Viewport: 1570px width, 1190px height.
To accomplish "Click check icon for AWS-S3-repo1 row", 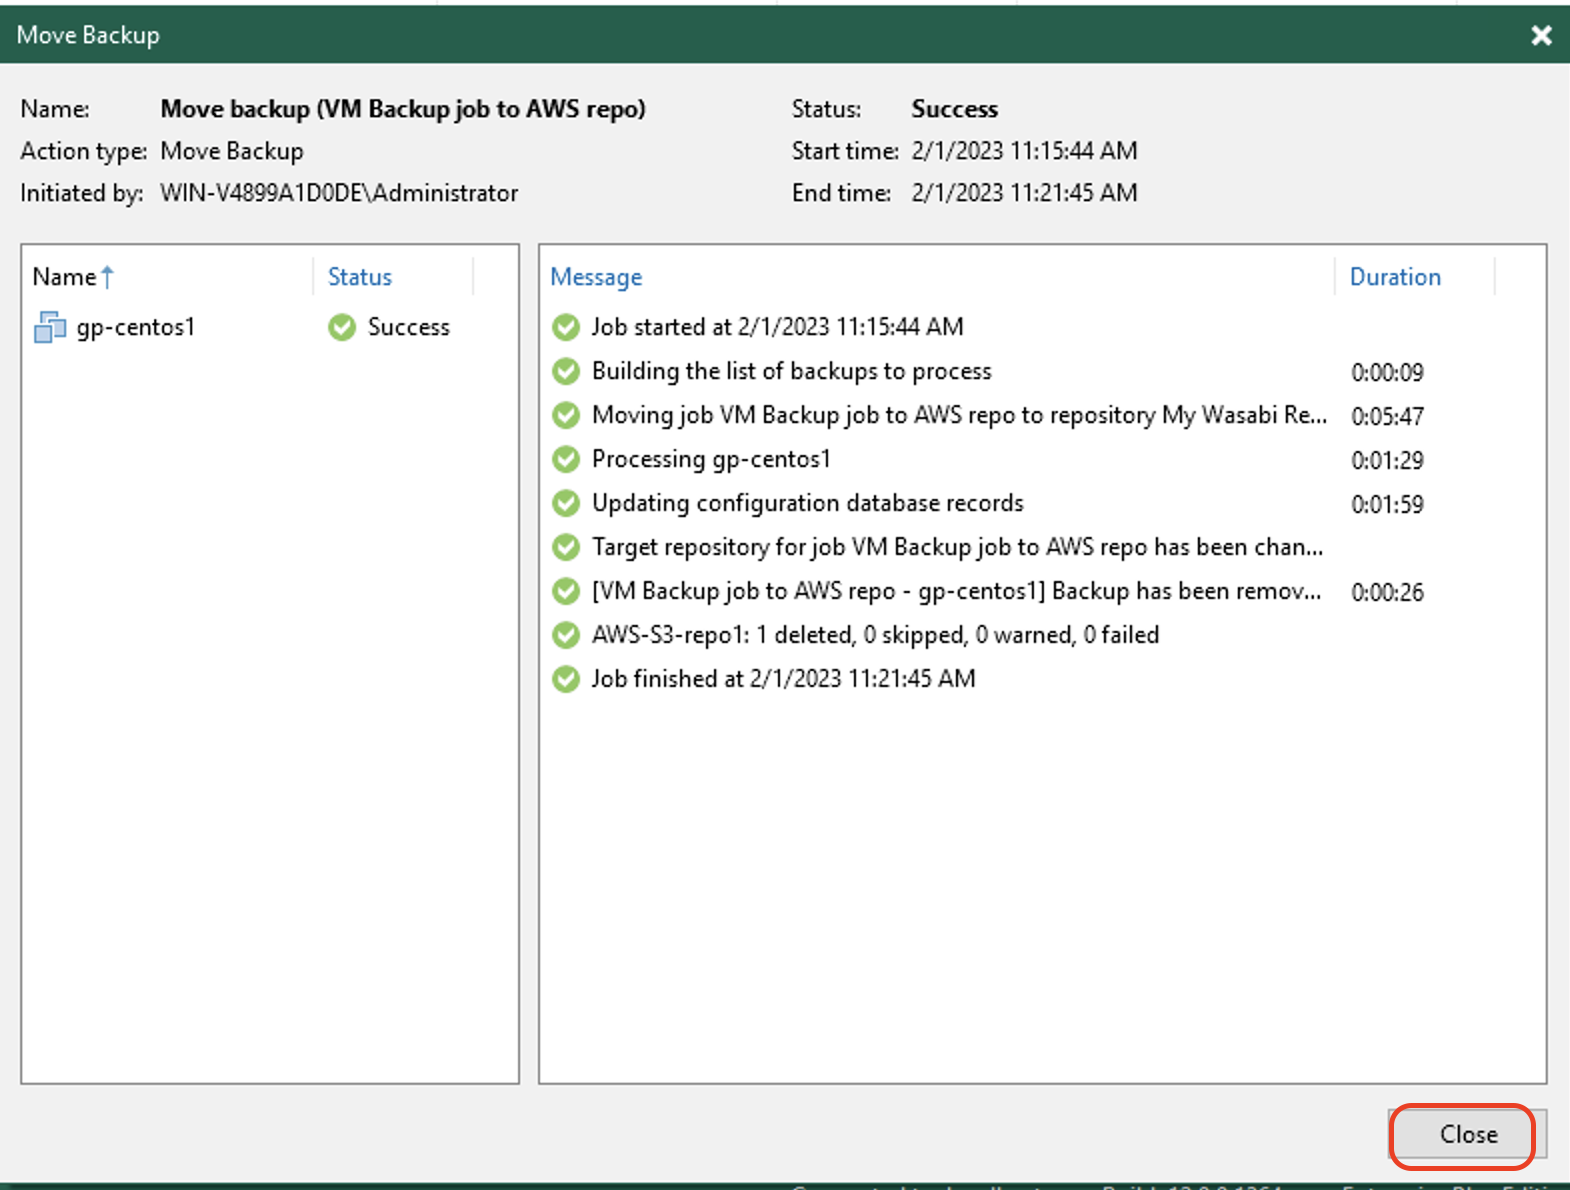I will click(566, 635).
